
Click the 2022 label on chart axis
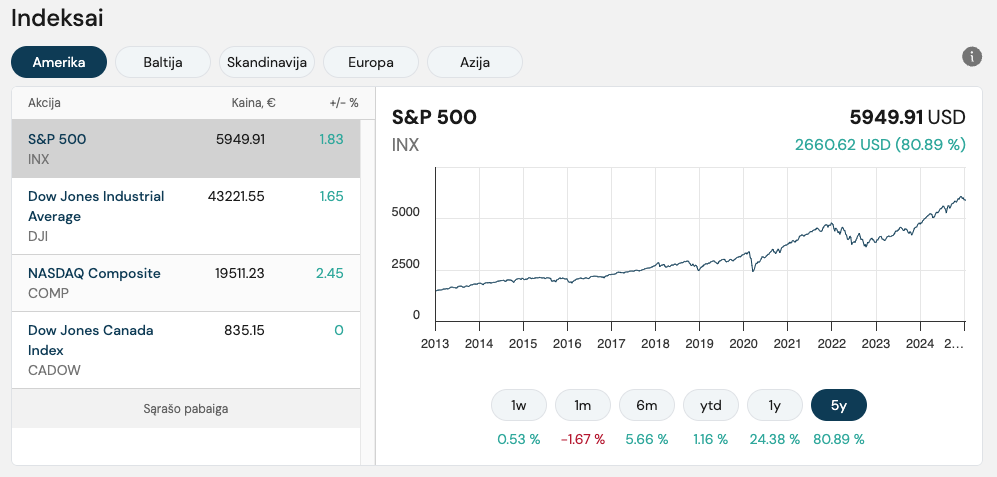[x=832, y=344]
